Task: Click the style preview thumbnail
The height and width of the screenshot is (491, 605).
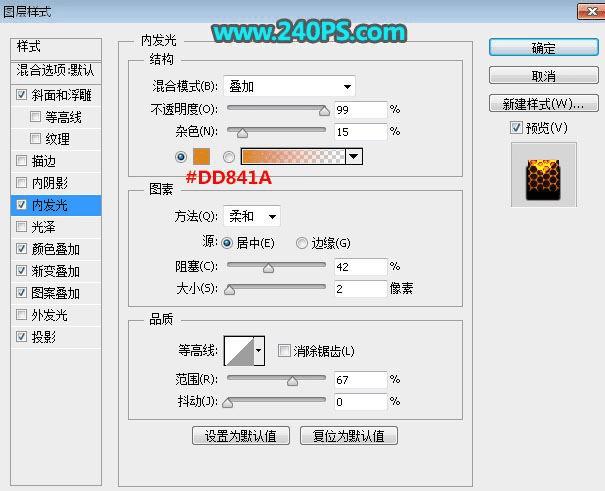Action: (x=544, y=175)
